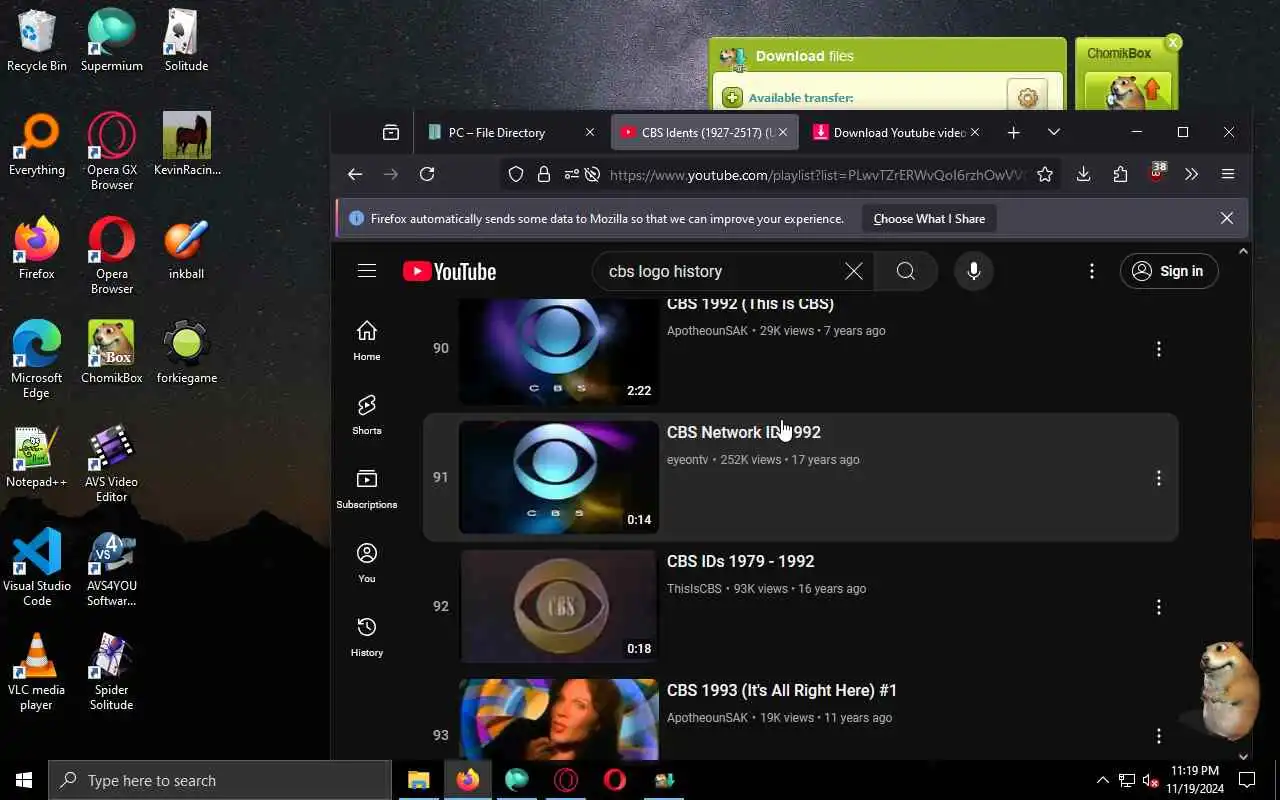The width and height of the screenshot is (1280, 800).
Task: Show site info via padlock icon
Action: [x=544, y=174]
